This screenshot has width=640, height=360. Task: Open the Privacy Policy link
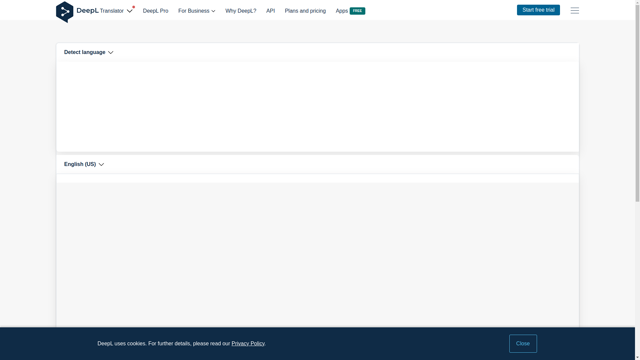pos(248,344)
